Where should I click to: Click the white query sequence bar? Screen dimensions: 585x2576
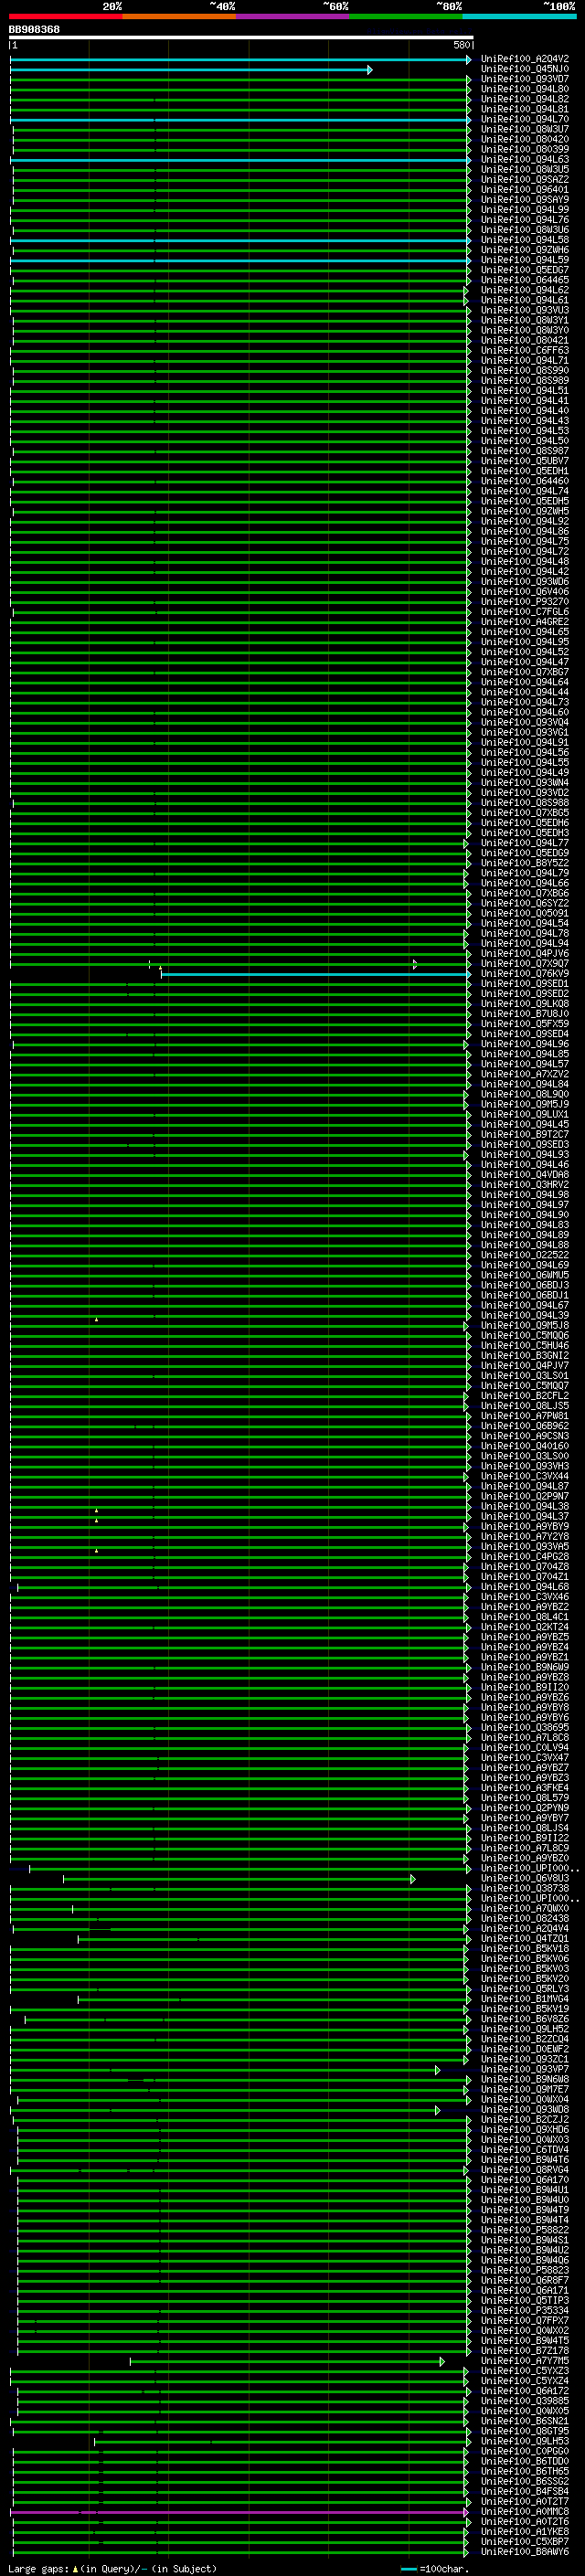point(241,38)
